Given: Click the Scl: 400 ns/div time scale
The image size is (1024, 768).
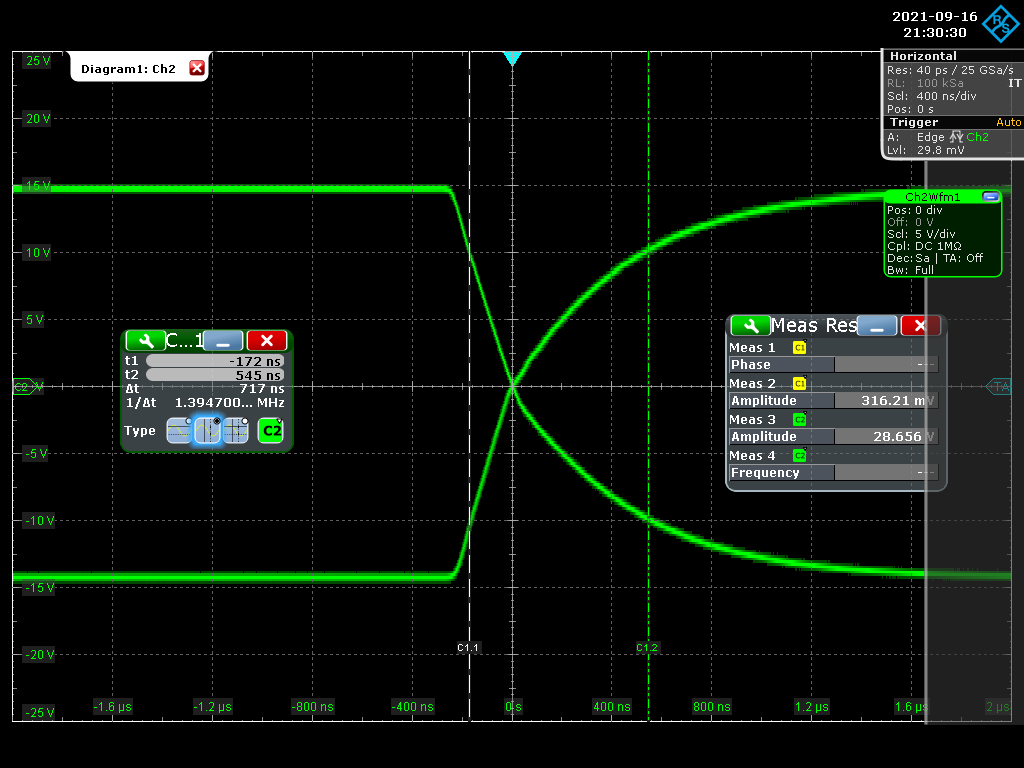Looking at the screenshot, I should point(932,96).
